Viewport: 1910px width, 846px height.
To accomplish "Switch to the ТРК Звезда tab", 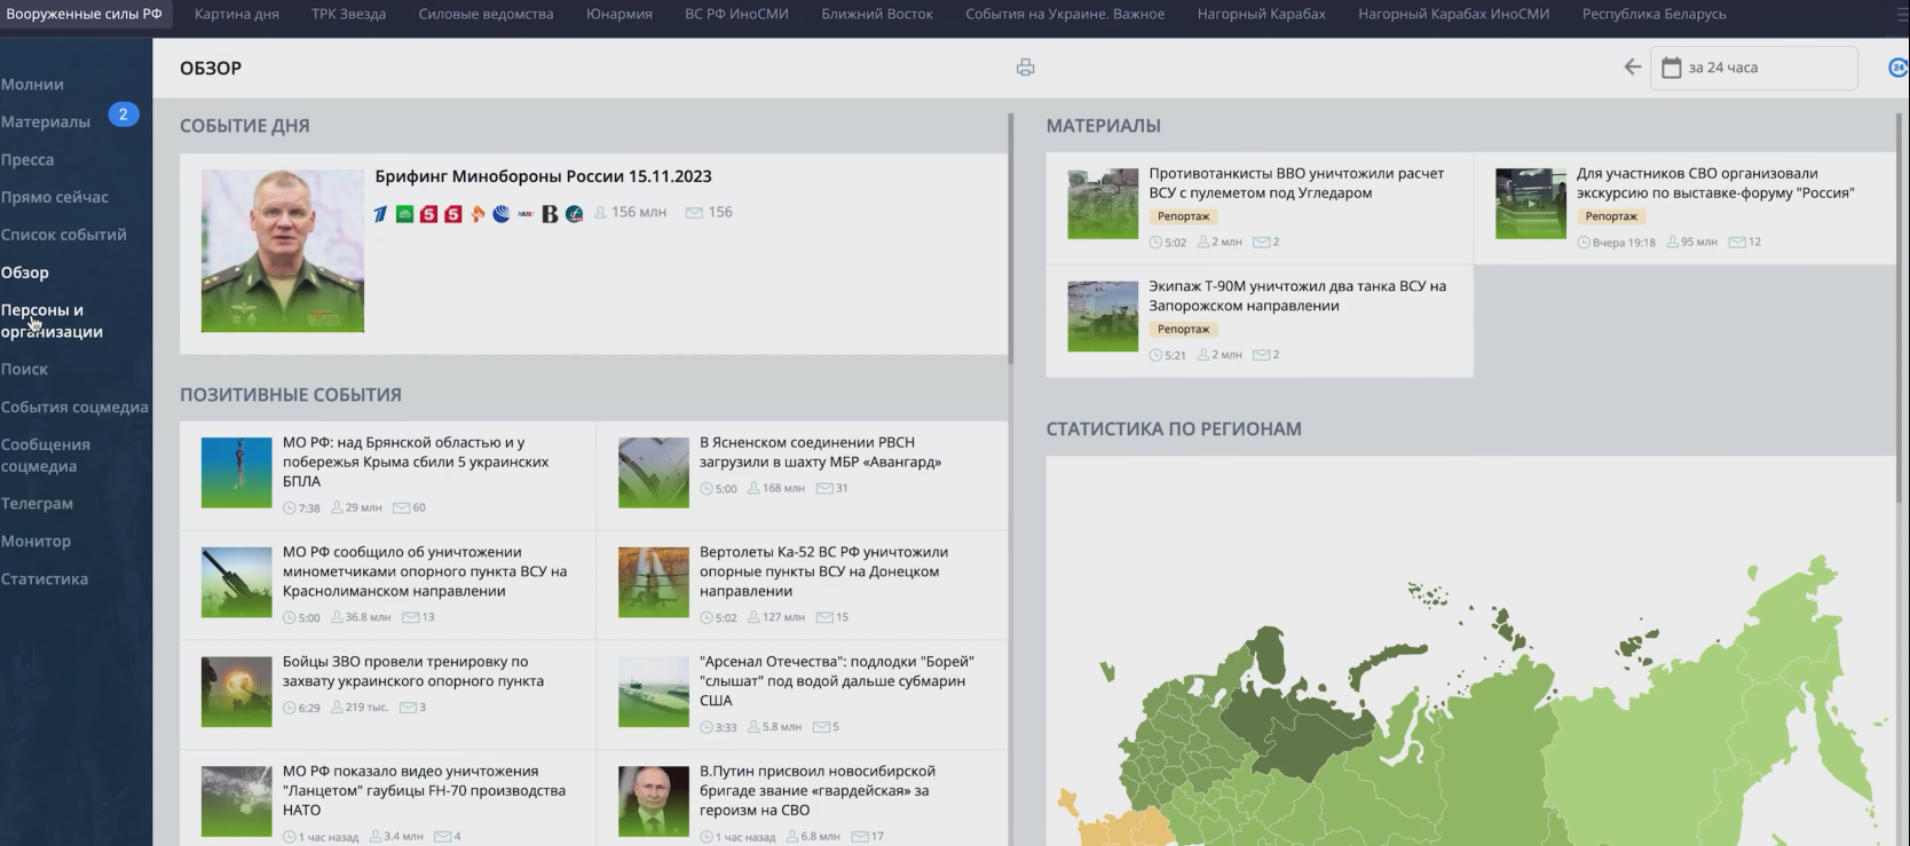I will point(348,14).
